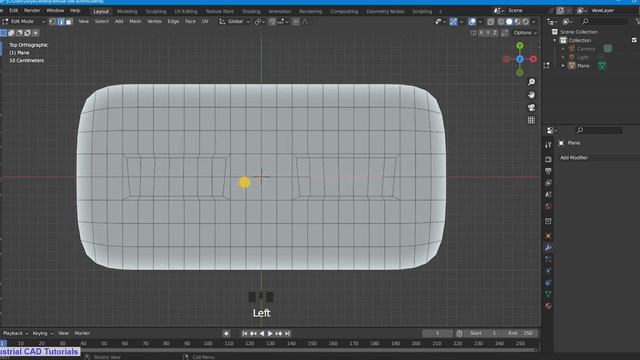
Task: Toggle X-ray mode icon
Action: coord(491,22)
